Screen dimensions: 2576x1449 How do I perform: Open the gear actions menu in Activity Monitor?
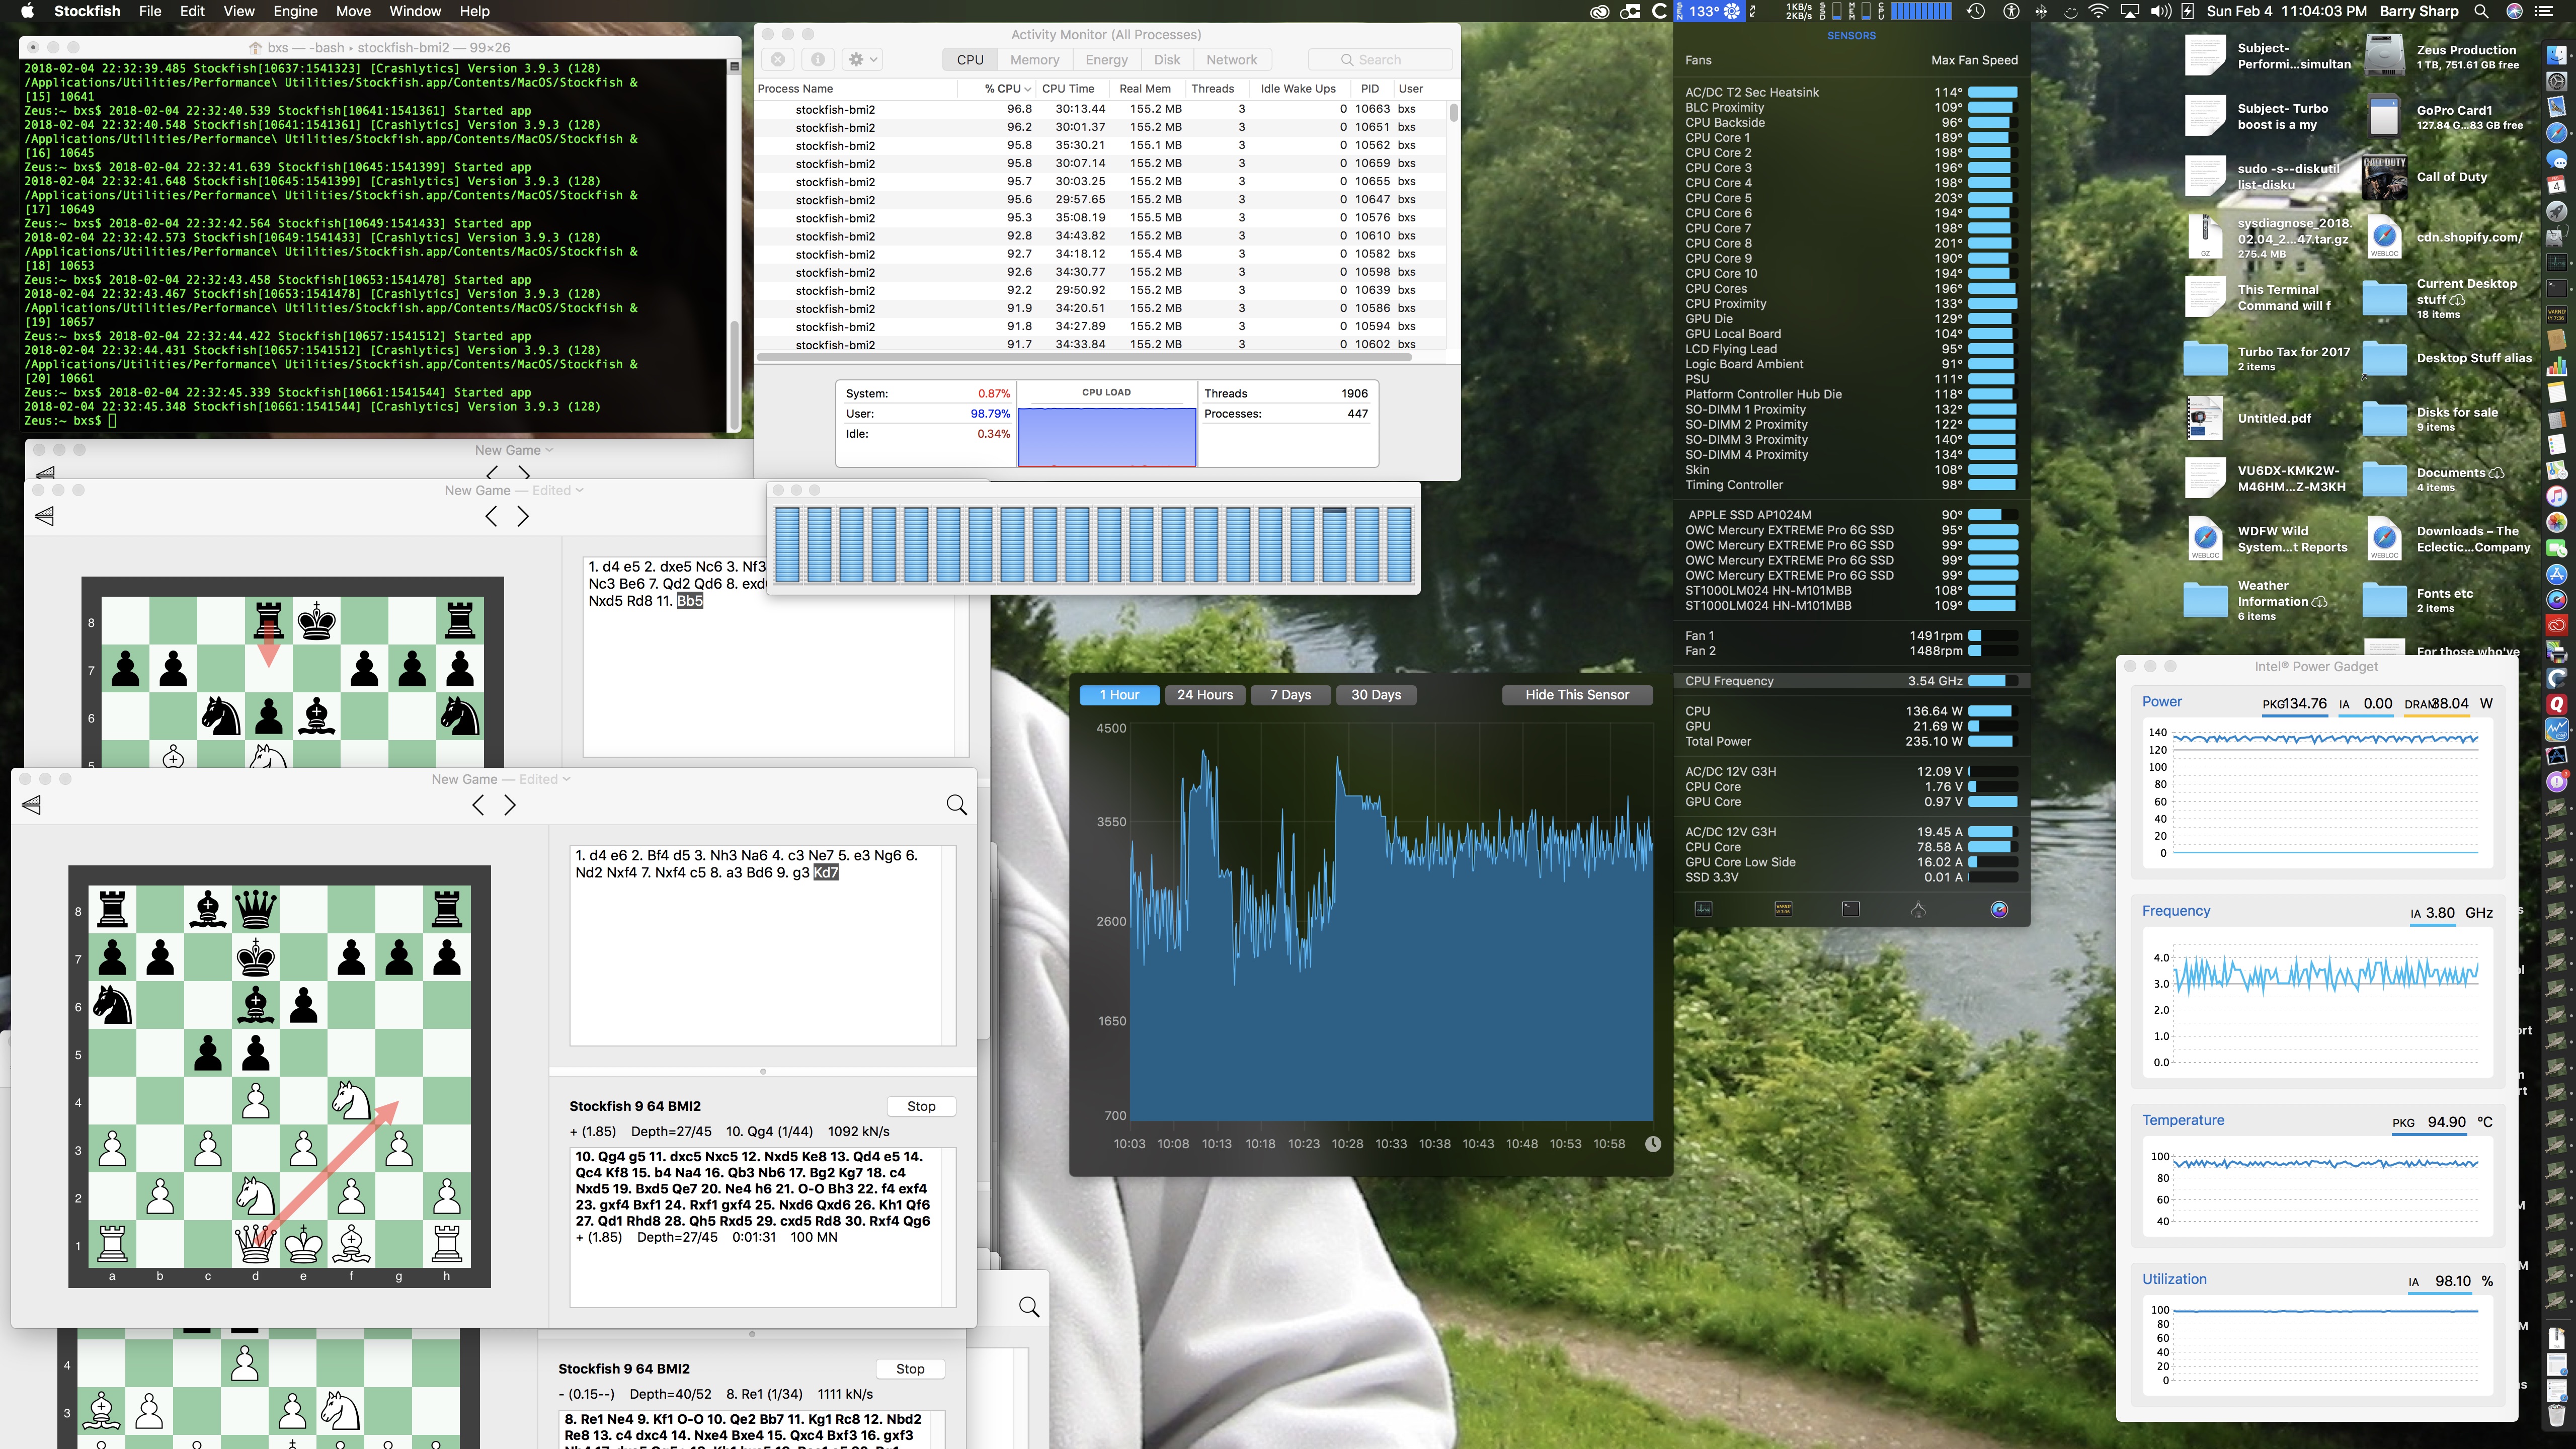point(862,60)
